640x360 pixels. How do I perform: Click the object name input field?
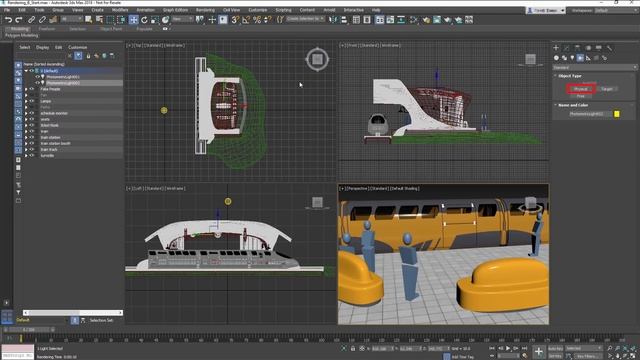point(590,114)
